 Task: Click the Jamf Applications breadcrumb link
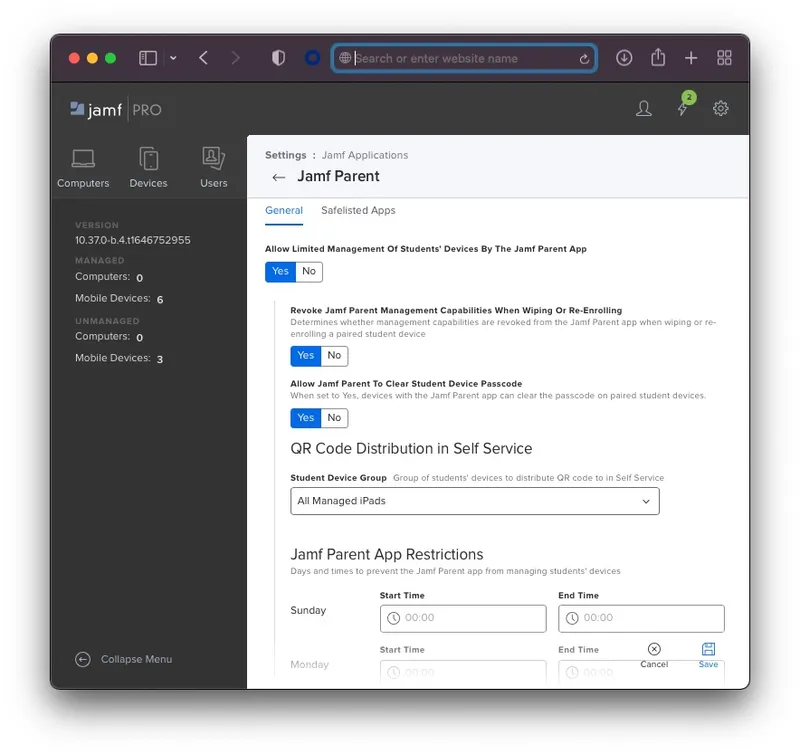click(365, 155)
